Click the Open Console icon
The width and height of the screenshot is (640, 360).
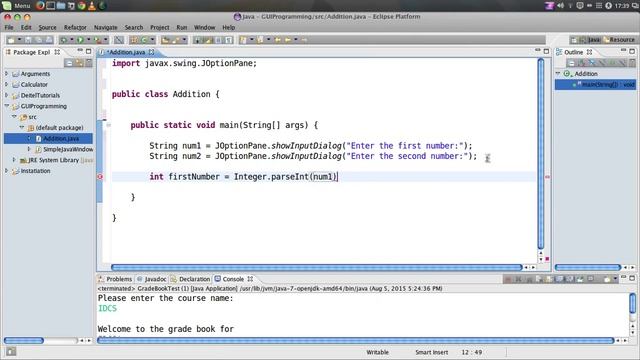click(607, 279)
